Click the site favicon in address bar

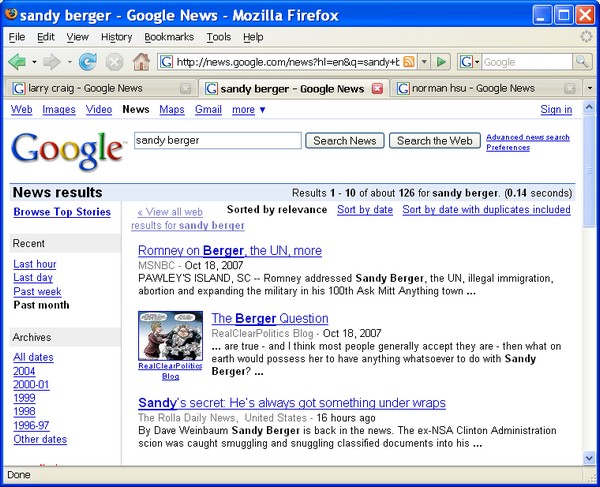pyautogui.click(x=166, y=62)
